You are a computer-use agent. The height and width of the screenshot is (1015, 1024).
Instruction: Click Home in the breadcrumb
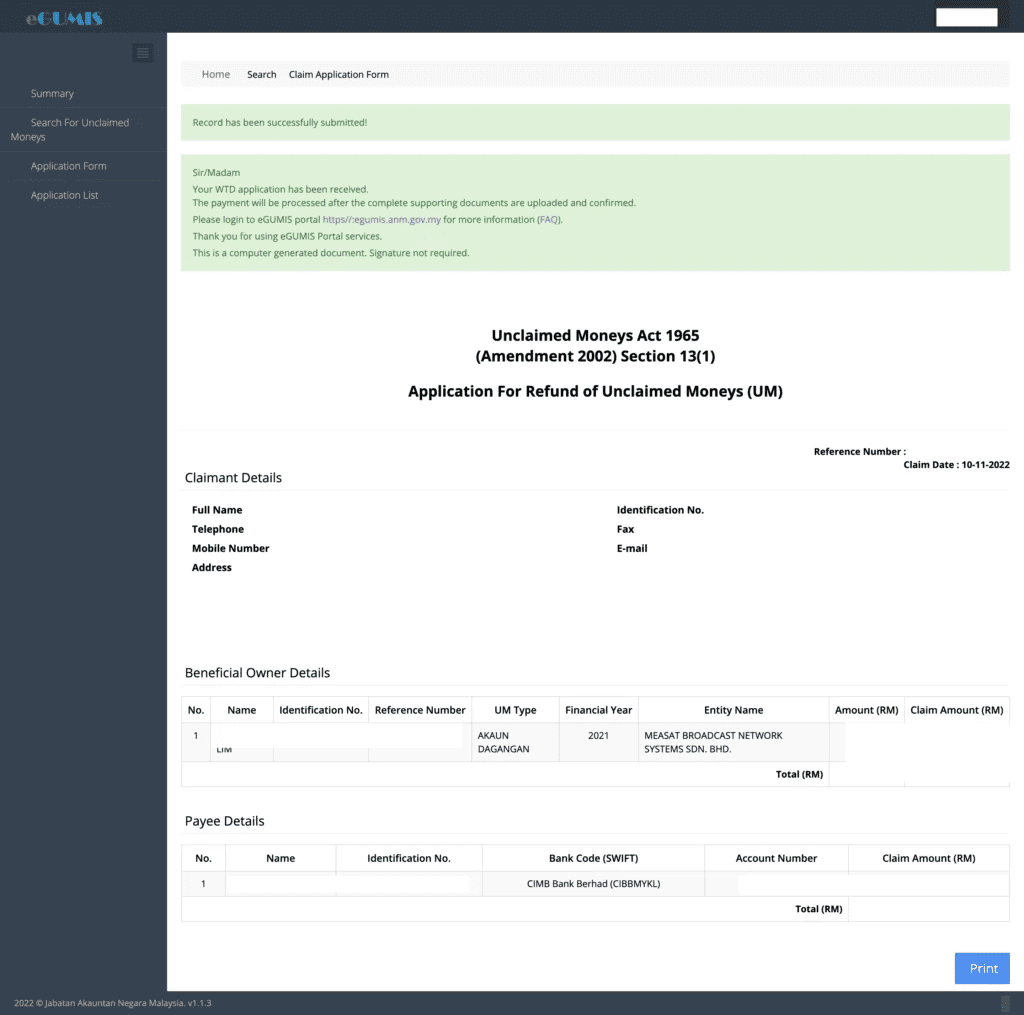tap(215, 74)
